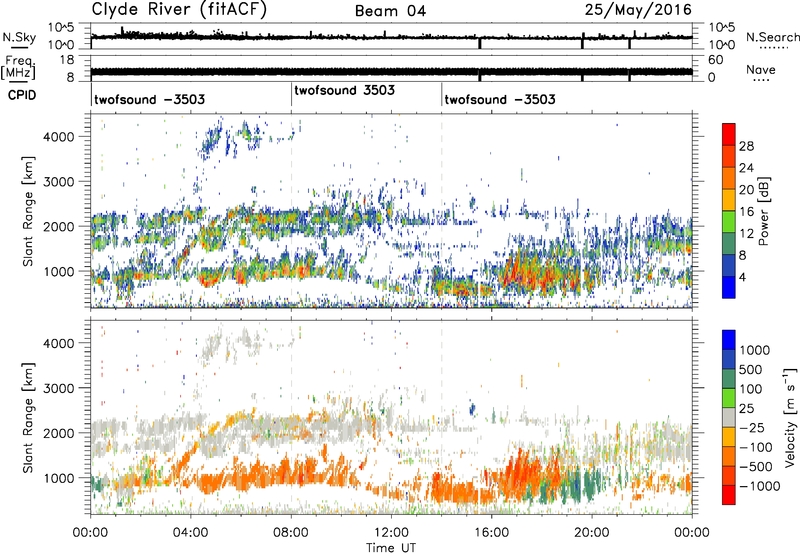Click the velocity panel 'Slant Range [km]' axis title
This screenshot has height=554, width=800.
coord(28,418)
